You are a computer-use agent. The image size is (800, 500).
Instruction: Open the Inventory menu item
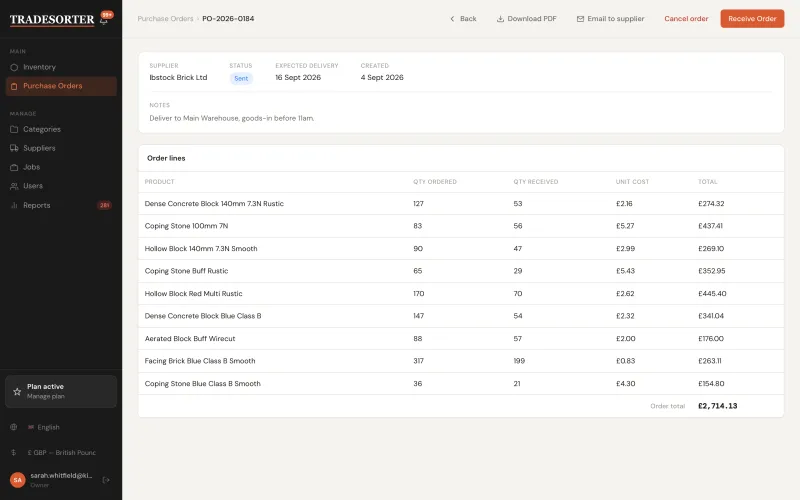pos(61,67)
